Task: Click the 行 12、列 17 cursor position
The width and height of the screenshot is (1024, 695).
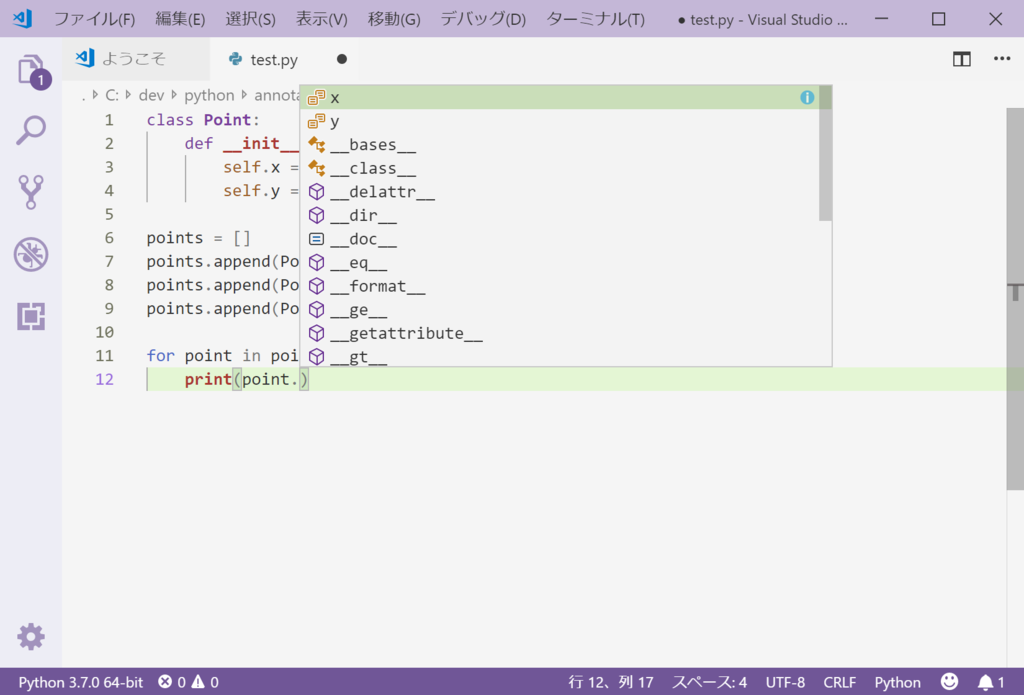Action: pos(611,683)
